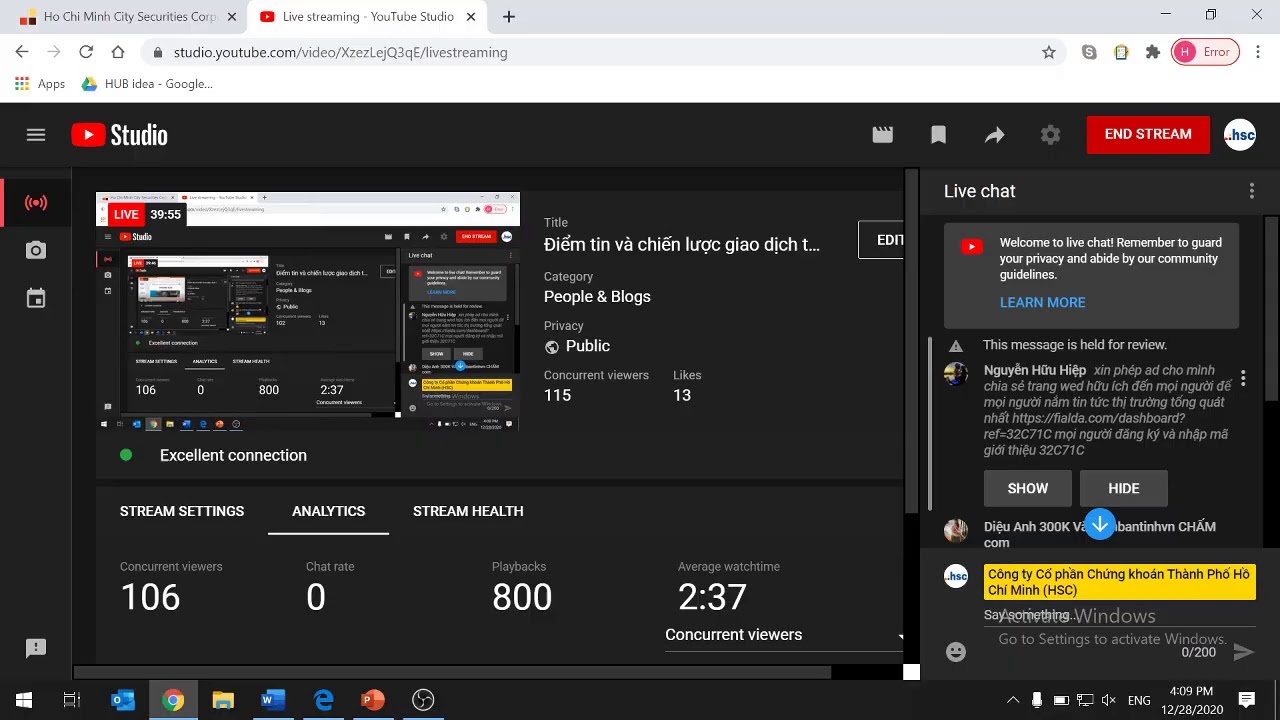Viewport: 1280px width, 720px height.
Task: Go to browser home page
Action: 118,52
